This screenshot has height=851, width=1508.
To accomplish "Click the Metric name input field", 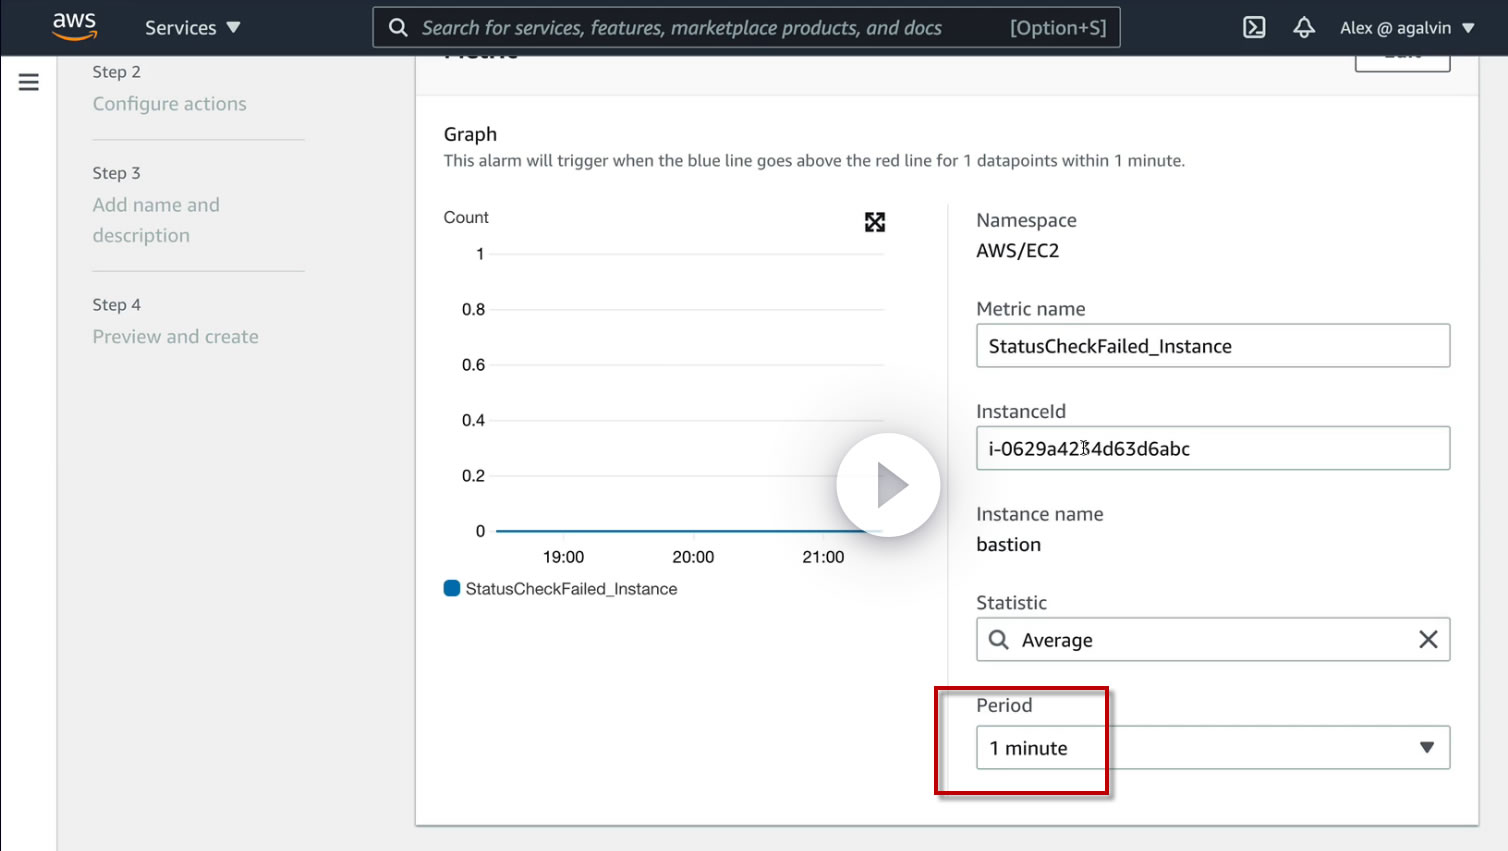I will click(1212, 346).
